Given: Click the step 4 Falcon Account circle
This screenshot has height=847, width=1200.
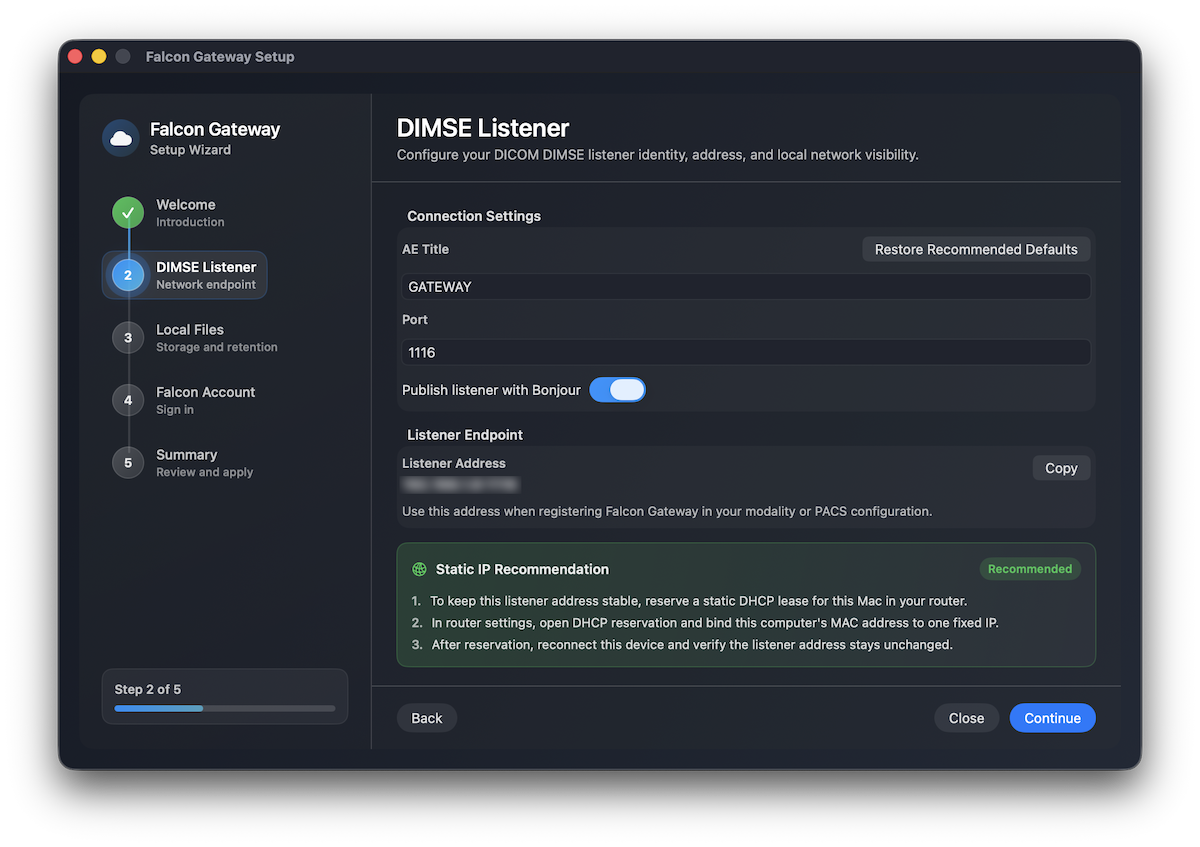Looking at the screenshot, I should point(128,400).
